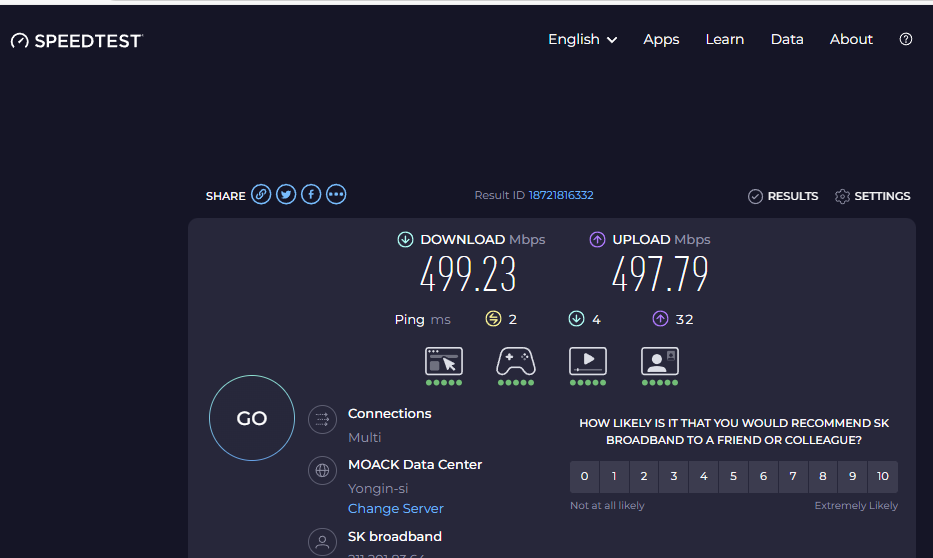This screenshot has width=933, height=558.
Task: Open the Apps menu
Action: pos(661,39)
